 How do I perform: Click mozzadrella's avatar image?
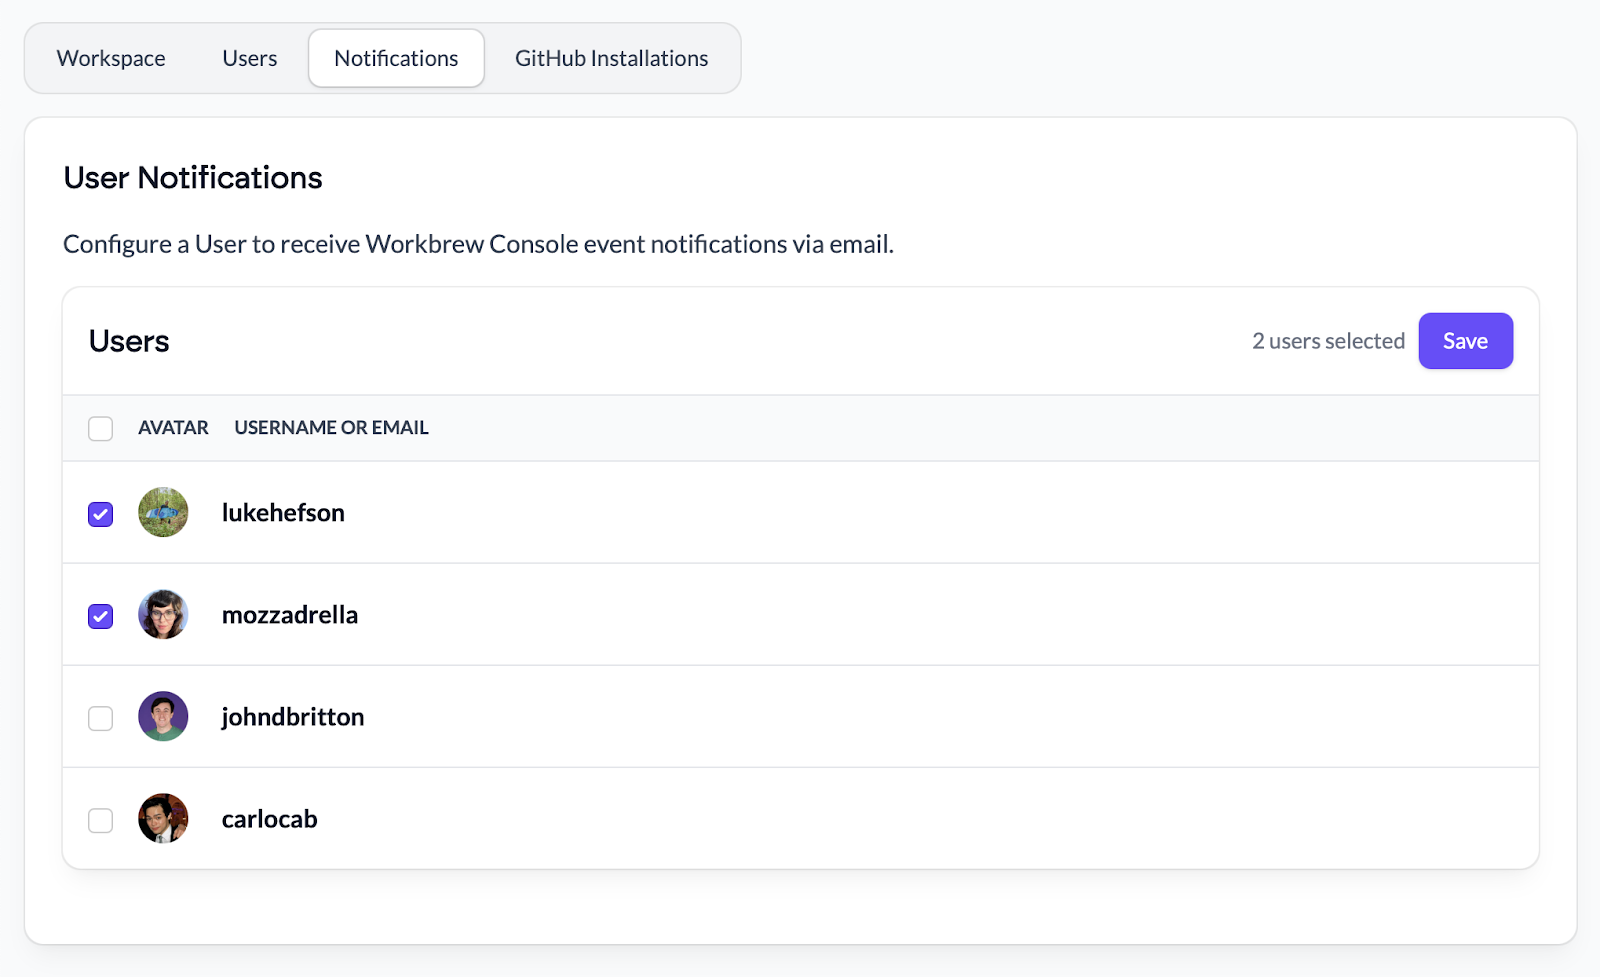click(163, 615)
